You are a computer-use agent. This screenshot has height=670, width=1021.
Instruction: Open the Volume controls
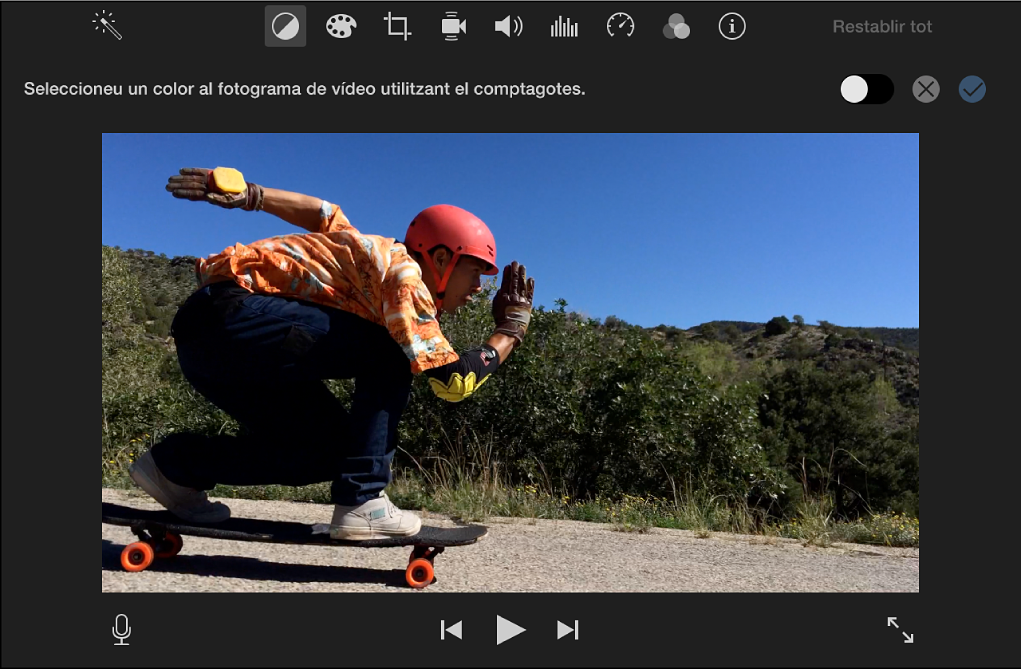pyautogui.click(x=508, y=26)
